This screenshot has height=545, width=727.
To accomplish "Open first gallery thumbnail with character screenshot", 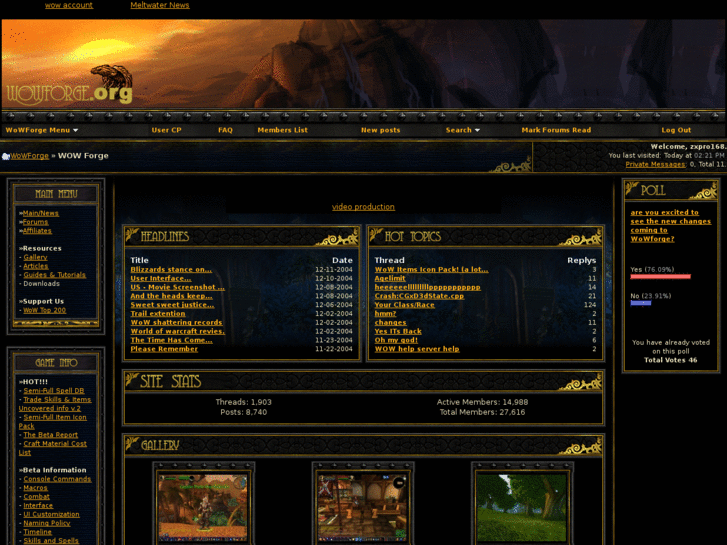I will (x=203, y=507).
